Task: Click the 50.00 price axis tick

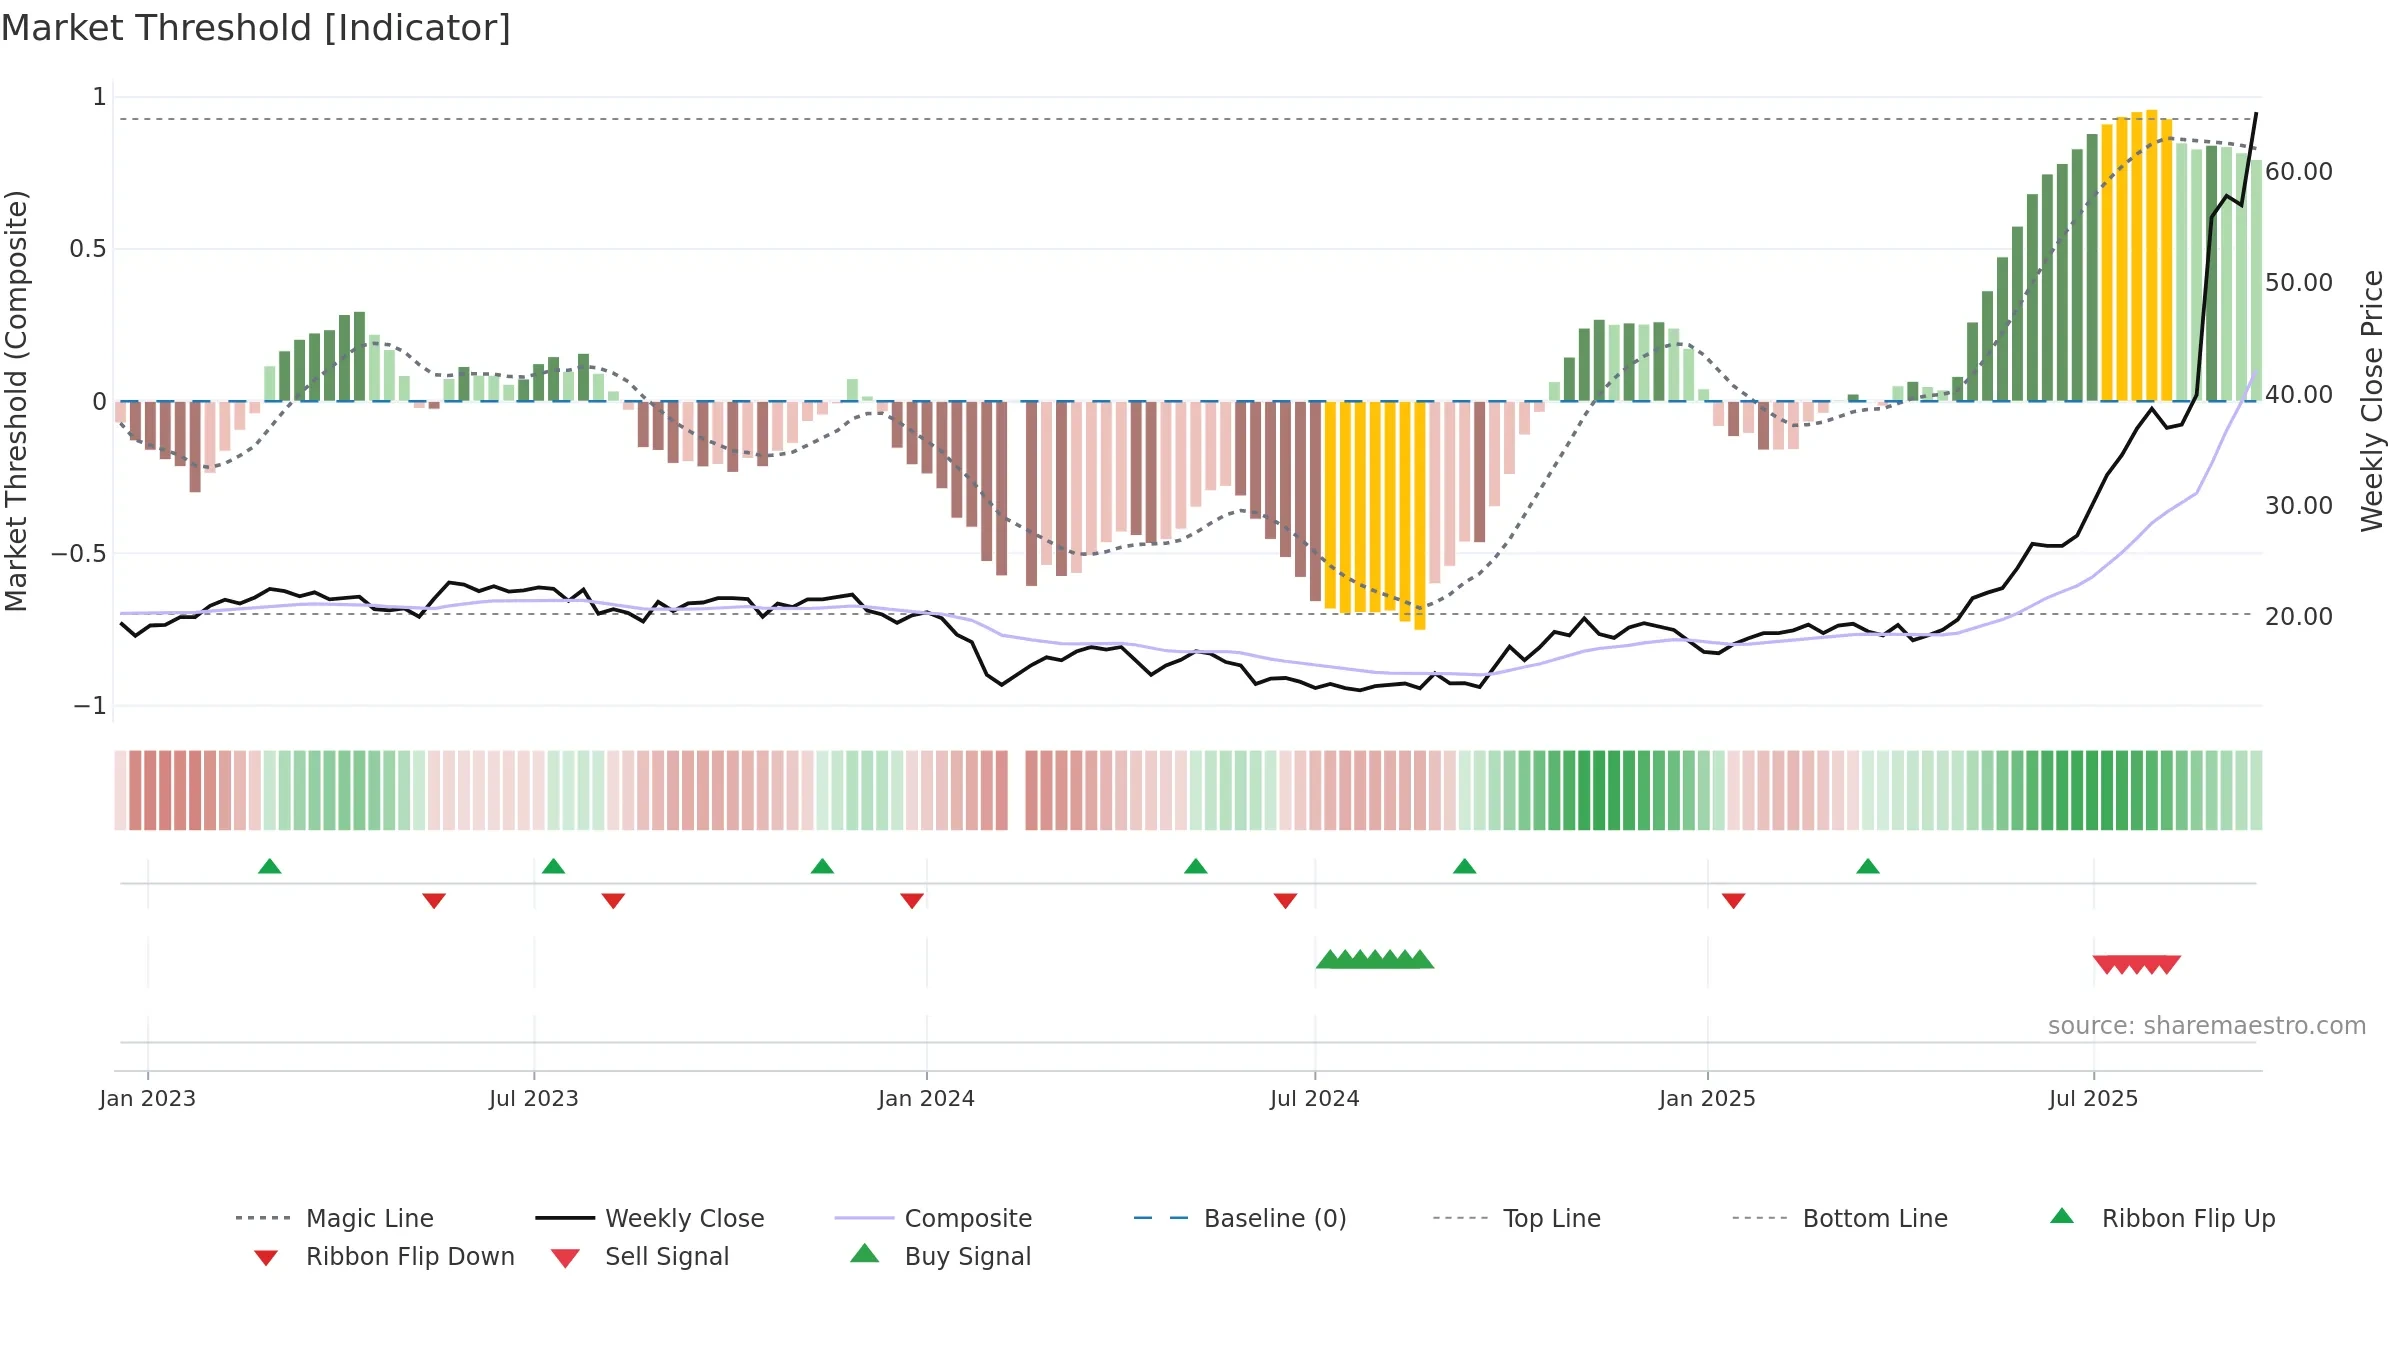Action: (x=2299, y=283)
